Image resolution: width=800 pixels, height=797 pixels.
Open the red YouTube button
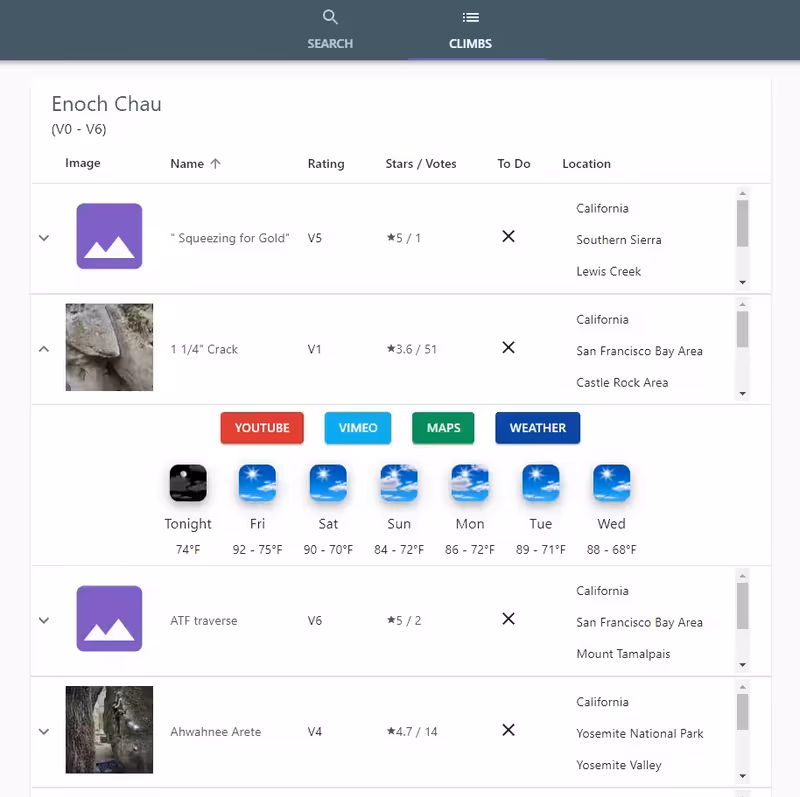[x=262, y=428]
